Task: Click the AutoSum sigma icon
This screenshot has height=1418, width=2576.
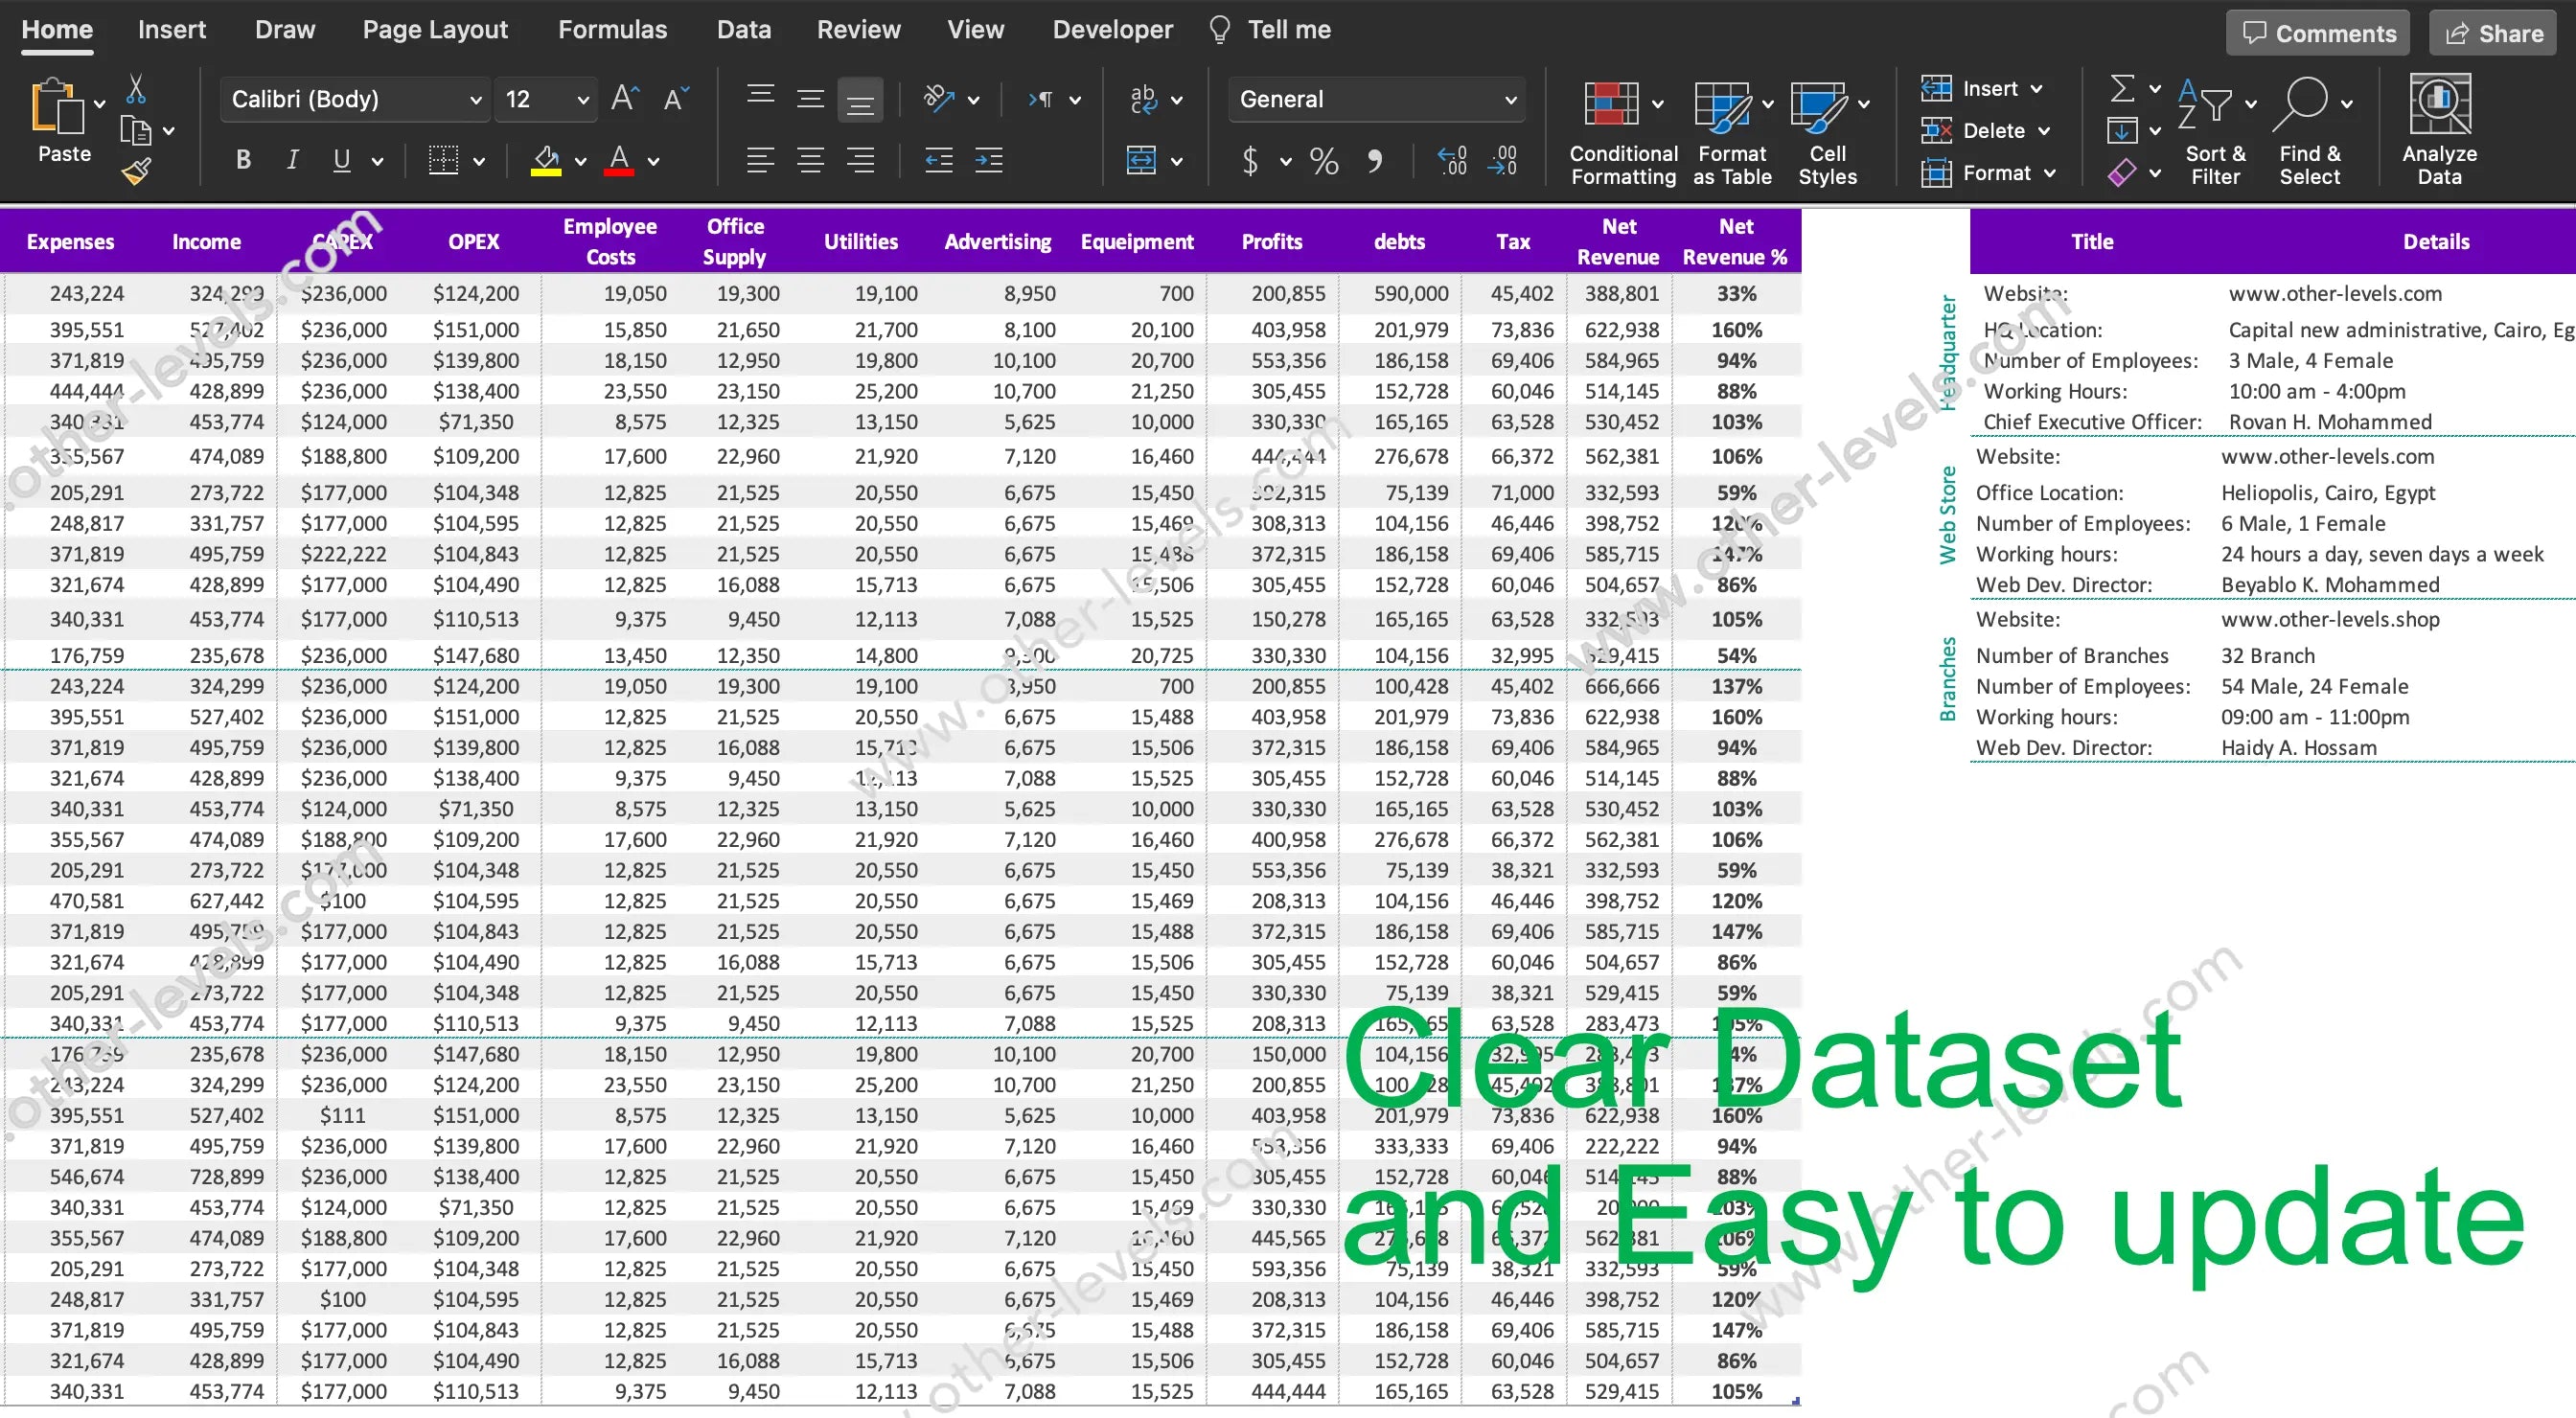Action: 2122,88
